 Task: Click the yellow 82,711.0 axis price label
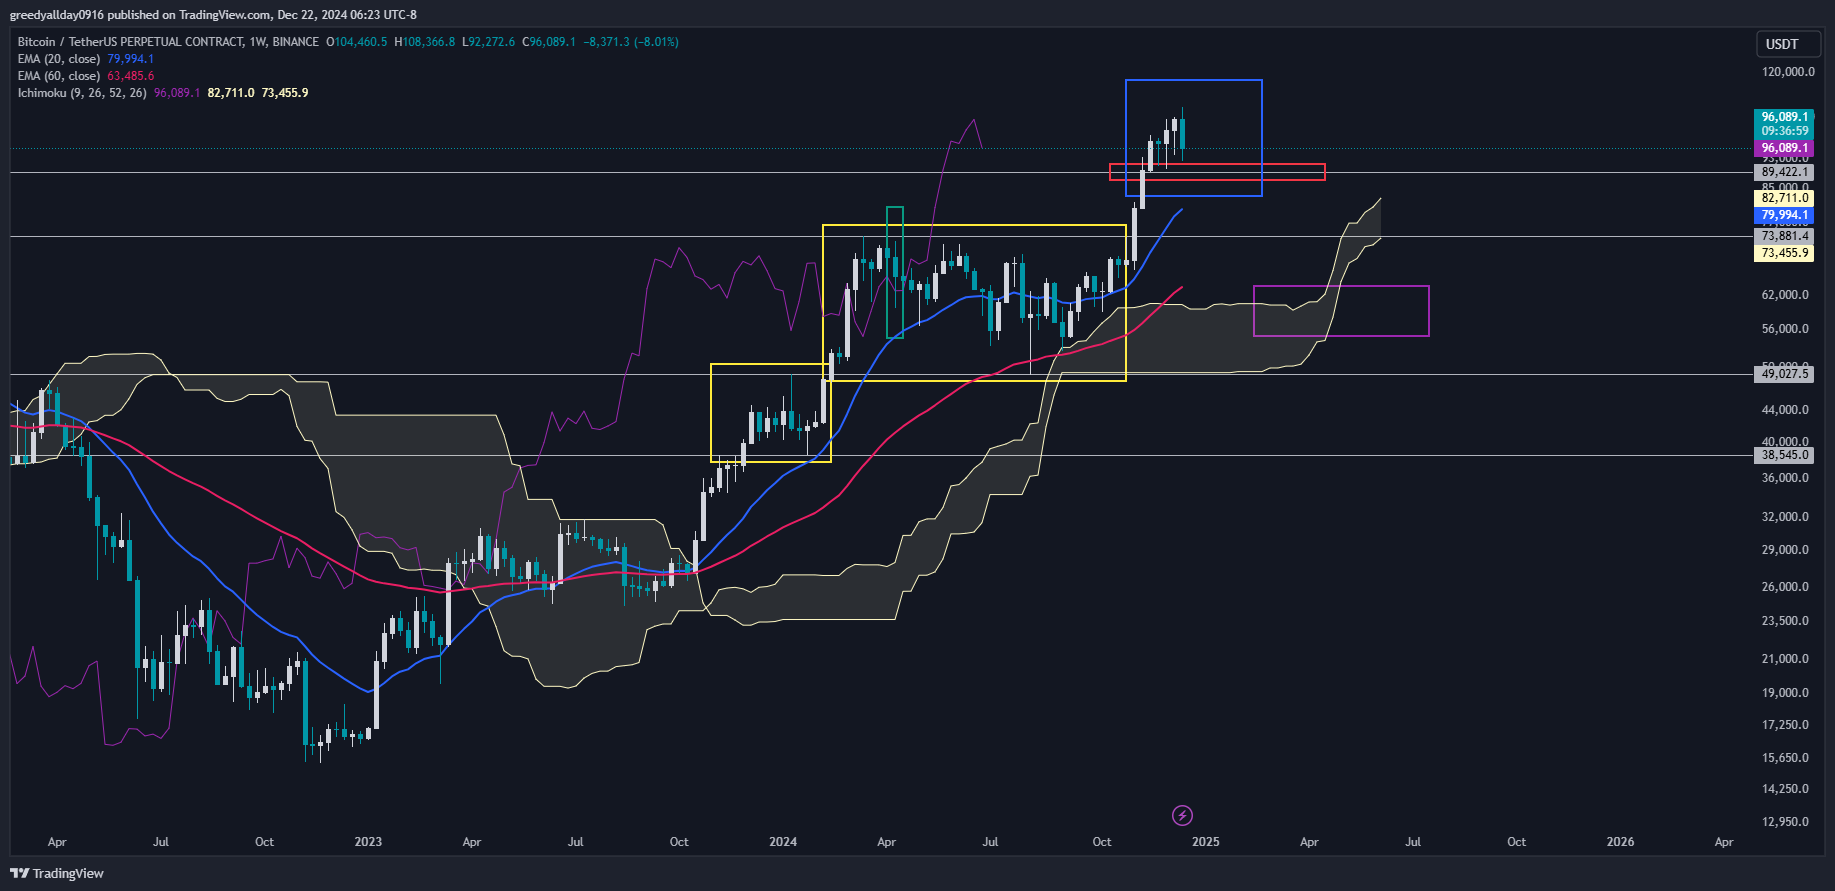[1785, 198]
